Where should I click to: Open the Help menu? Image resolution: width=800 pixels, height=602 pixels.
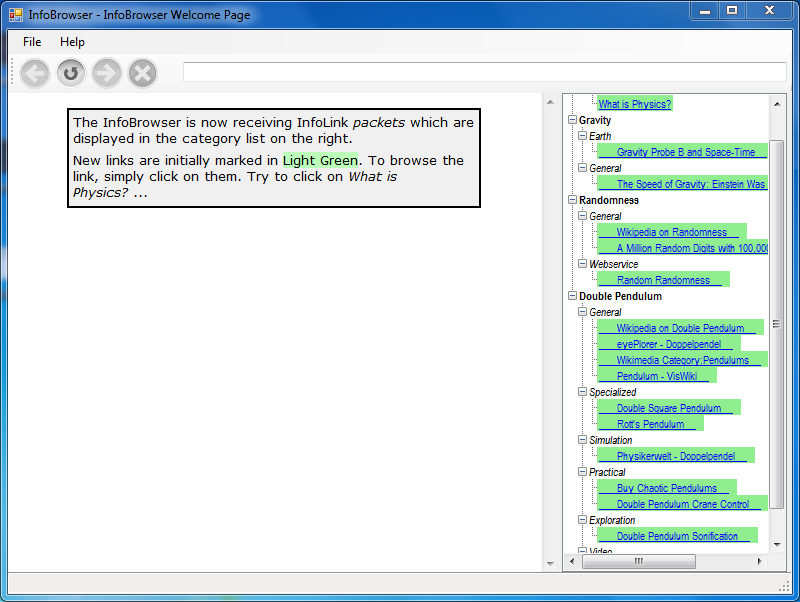pyautogui.click(x=72, y=42)
